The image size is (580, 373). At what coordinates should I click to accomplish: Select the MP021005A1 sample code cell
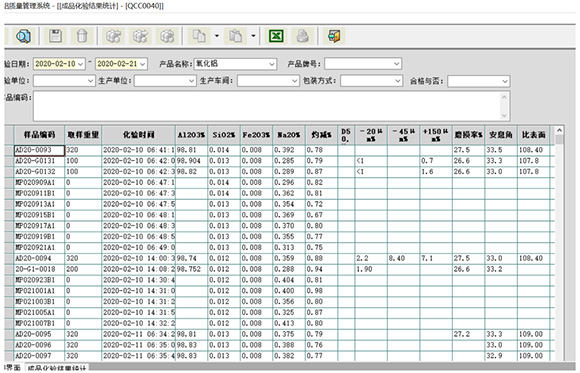point(39,312)
